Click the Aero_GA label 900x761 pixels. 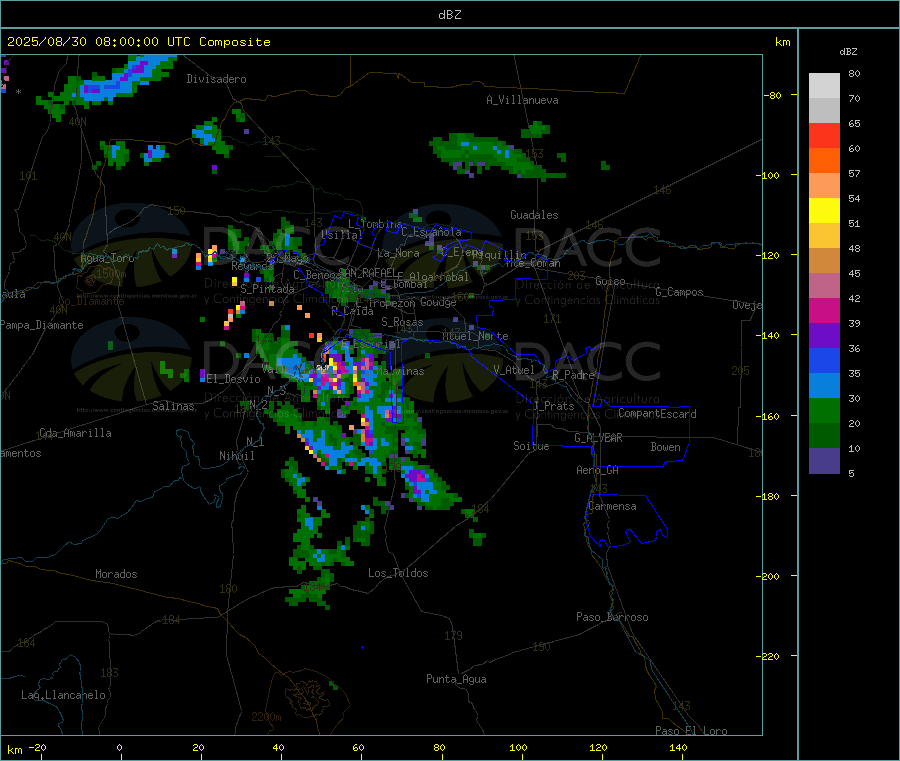[x=598, y=470]
